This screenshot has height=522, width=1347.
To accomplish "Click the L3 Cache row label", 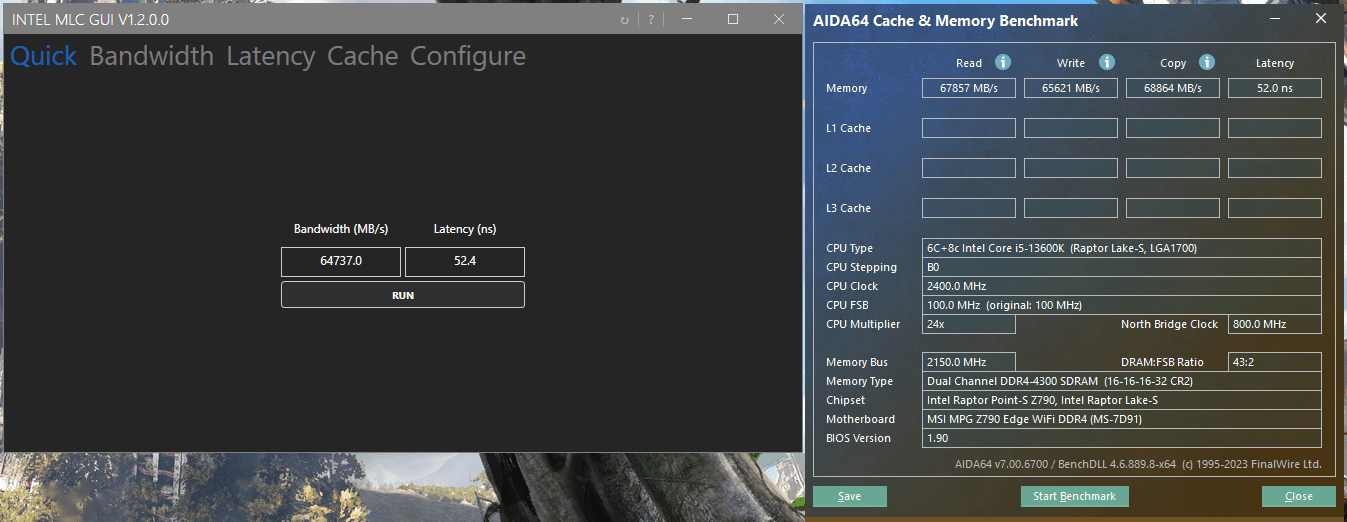I will pyautogui.click(x=848, y=208).
